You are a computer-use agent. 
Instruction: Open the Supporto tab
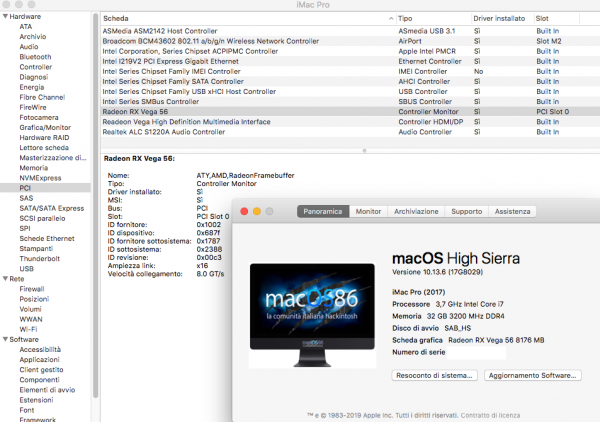(466, 211)
